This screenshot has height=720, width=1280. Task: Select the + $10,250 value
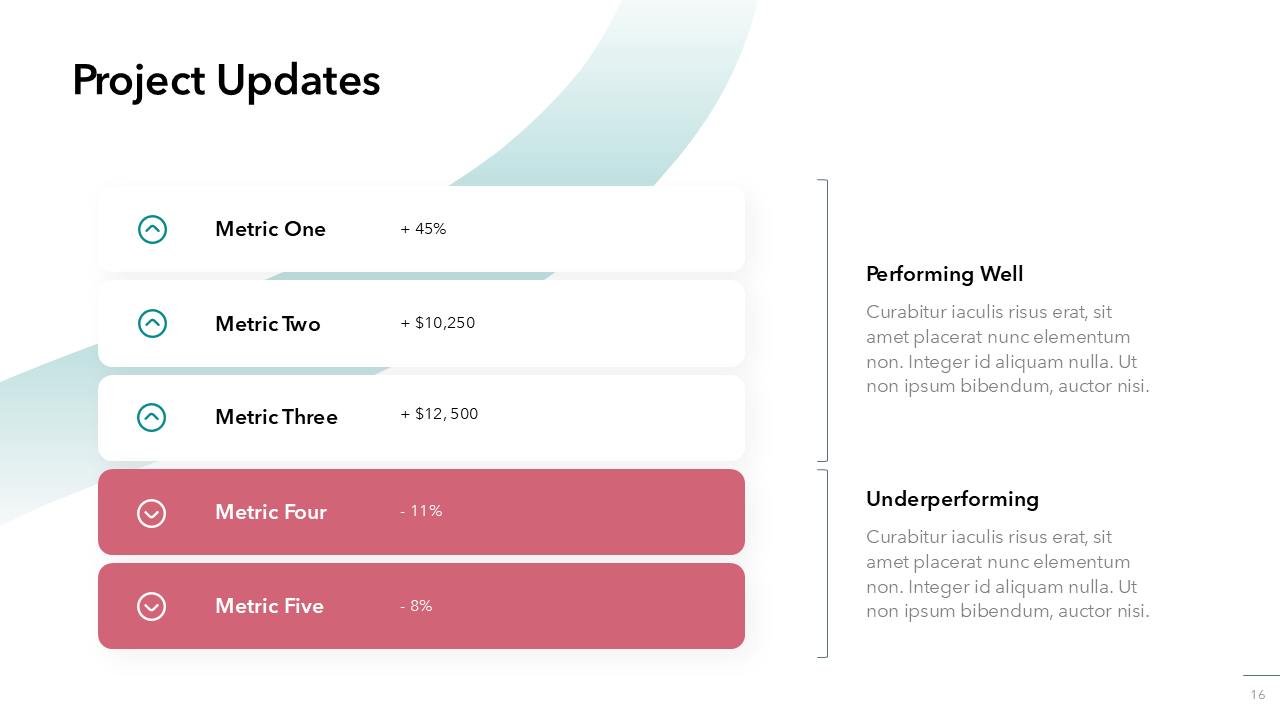[x=438, y=323]
